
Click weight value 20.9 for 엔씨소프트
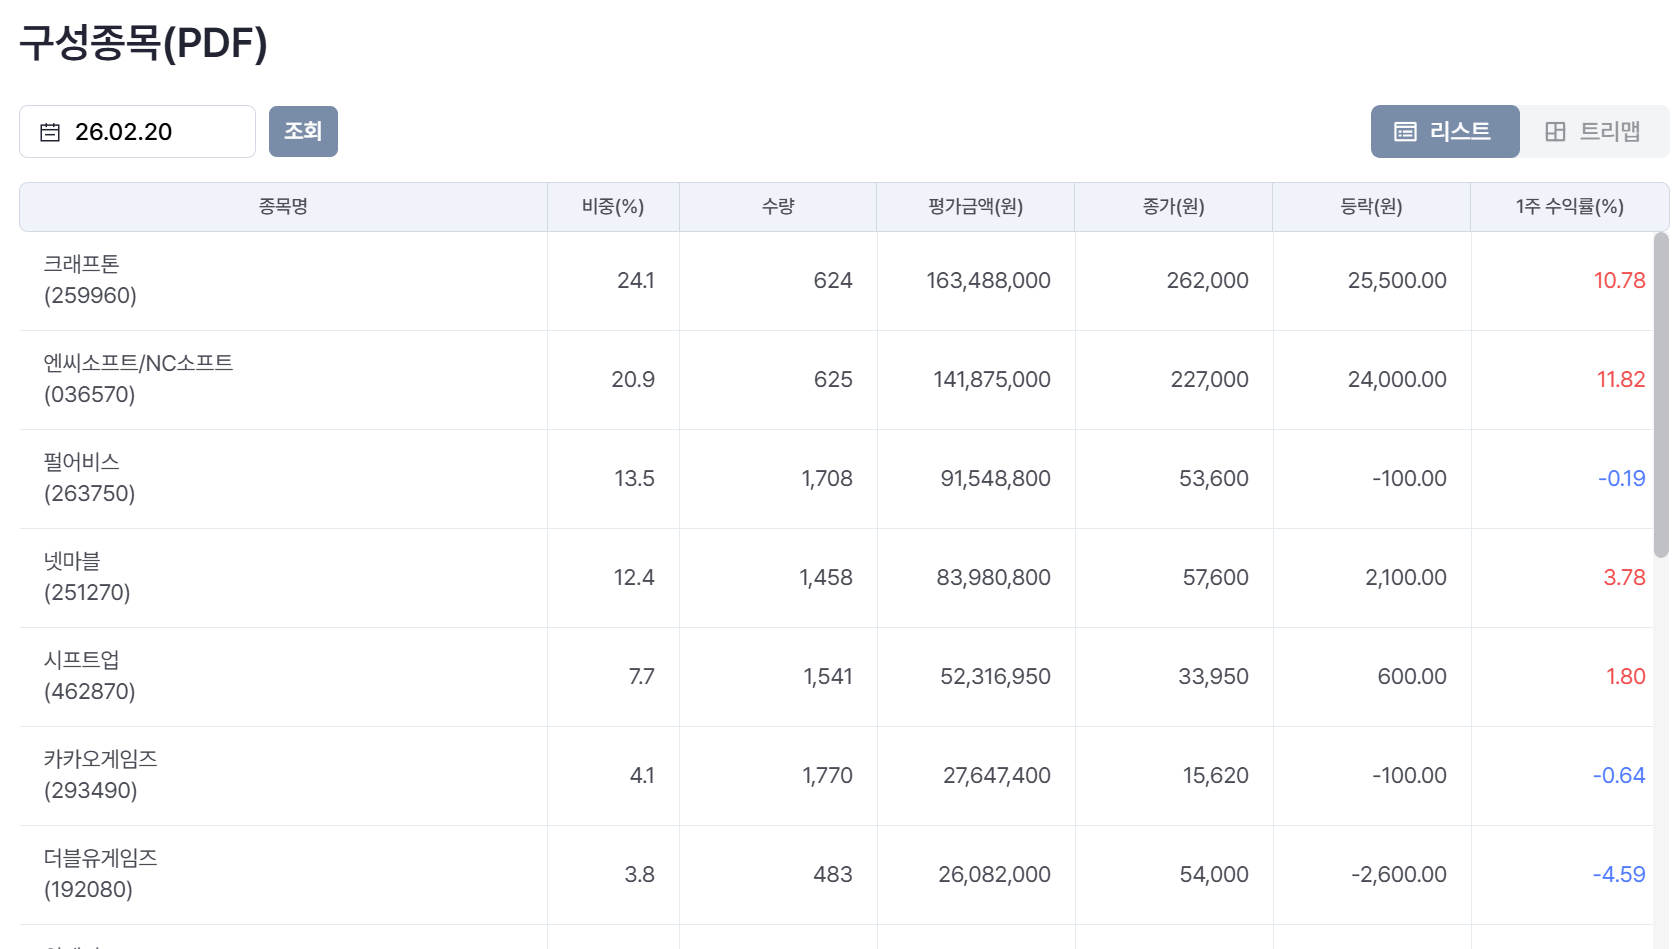[x=633, y=379]
